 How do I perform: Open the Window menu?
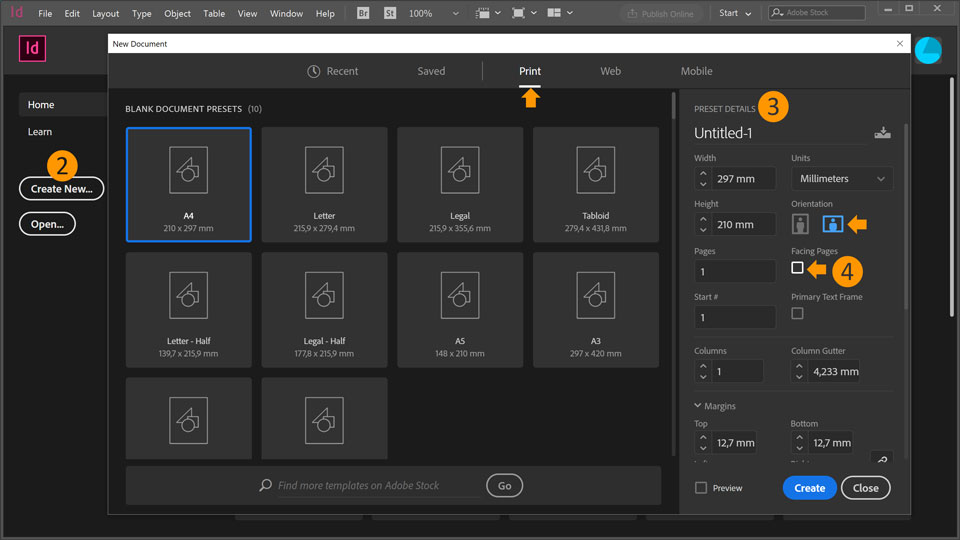[x=287, y=13]
